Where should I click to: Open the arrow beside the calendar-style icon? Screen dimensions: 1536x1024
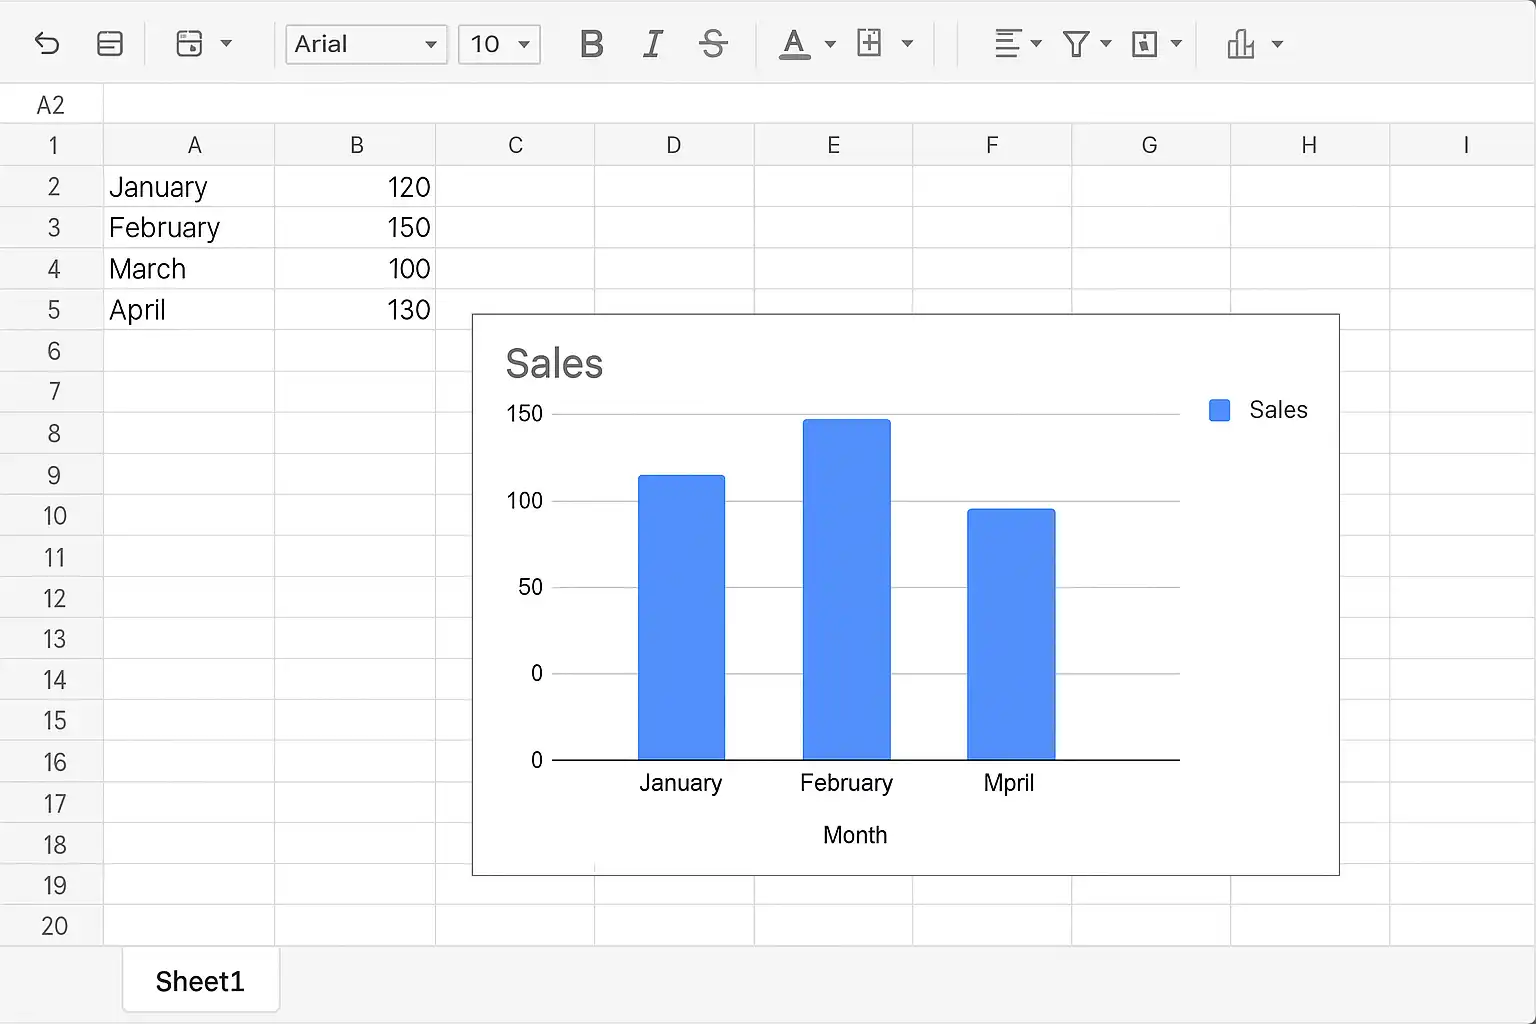[226, 44]
